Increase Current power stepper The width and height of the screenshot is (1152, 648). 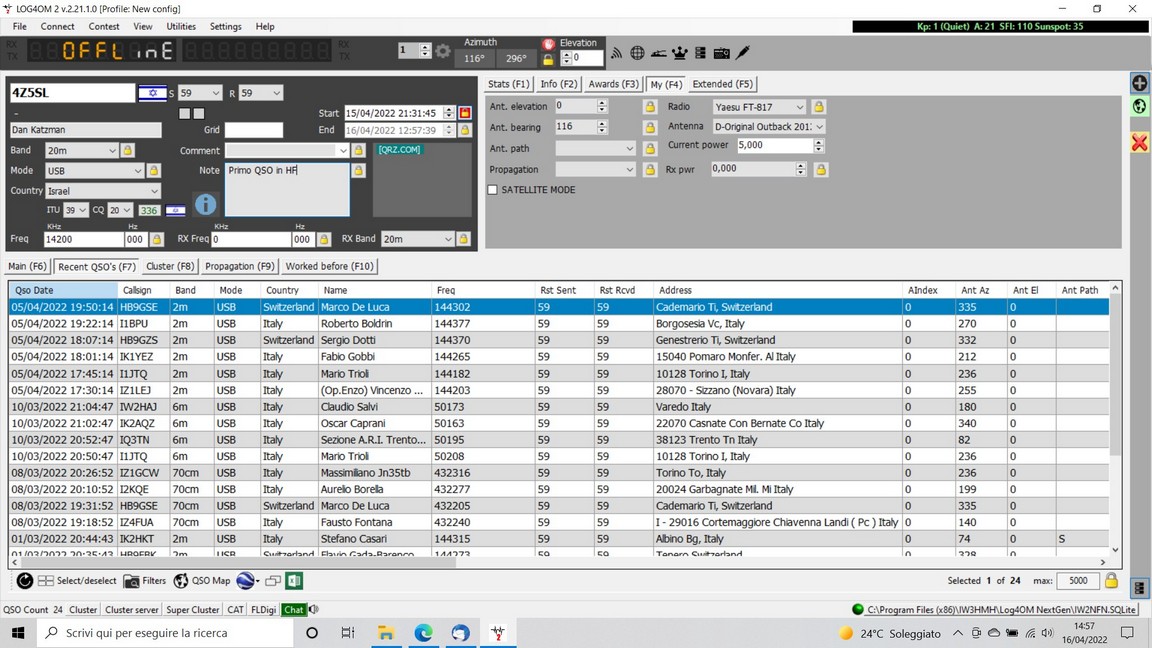818,142
